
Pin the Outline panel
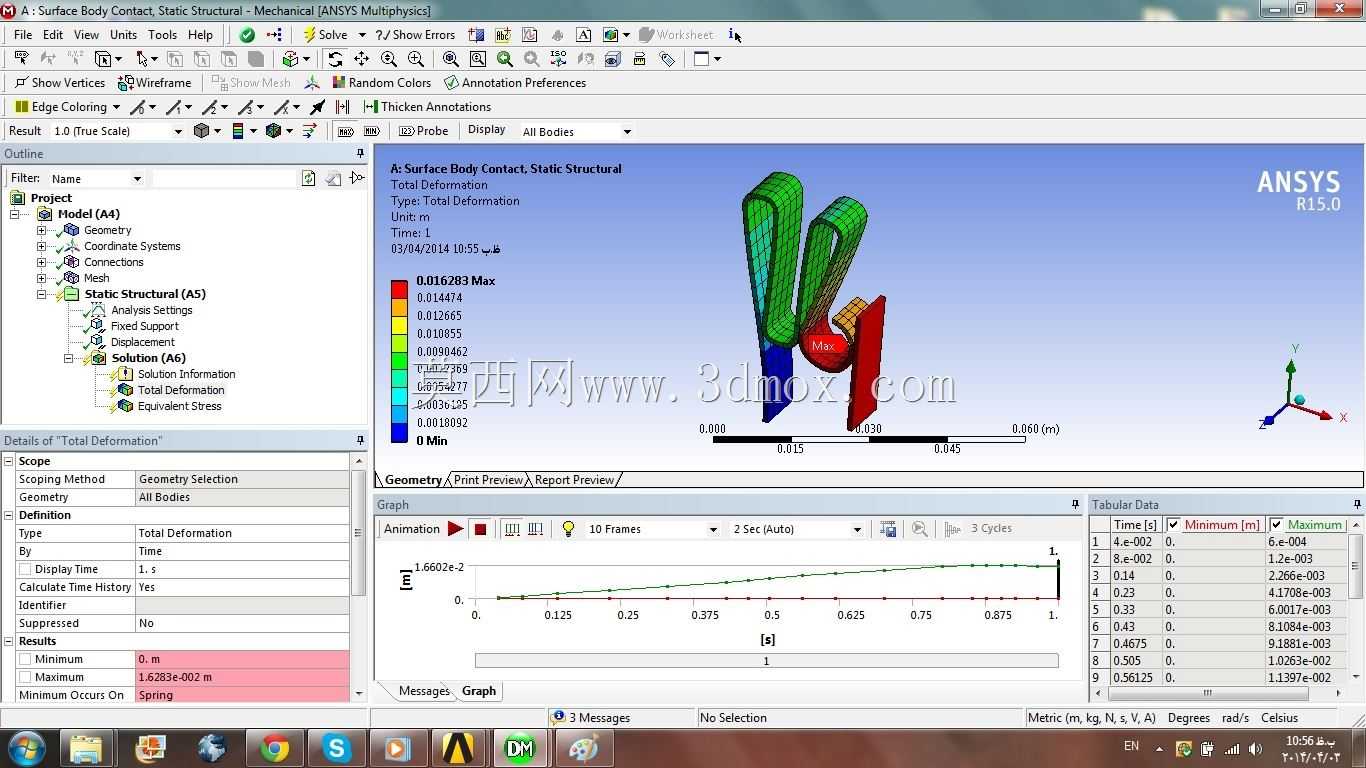pyautogui.click(x=360, y=154)
